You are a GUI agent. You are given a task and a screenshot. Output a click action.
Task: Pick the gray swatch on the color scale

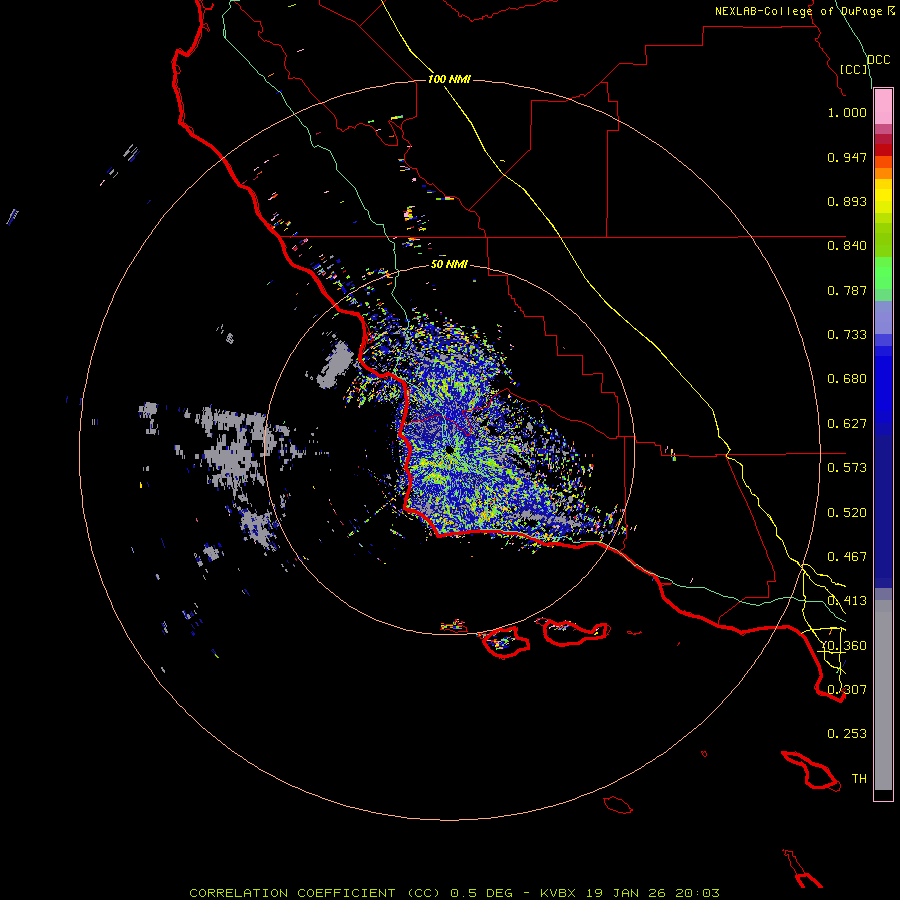[883, 695]
